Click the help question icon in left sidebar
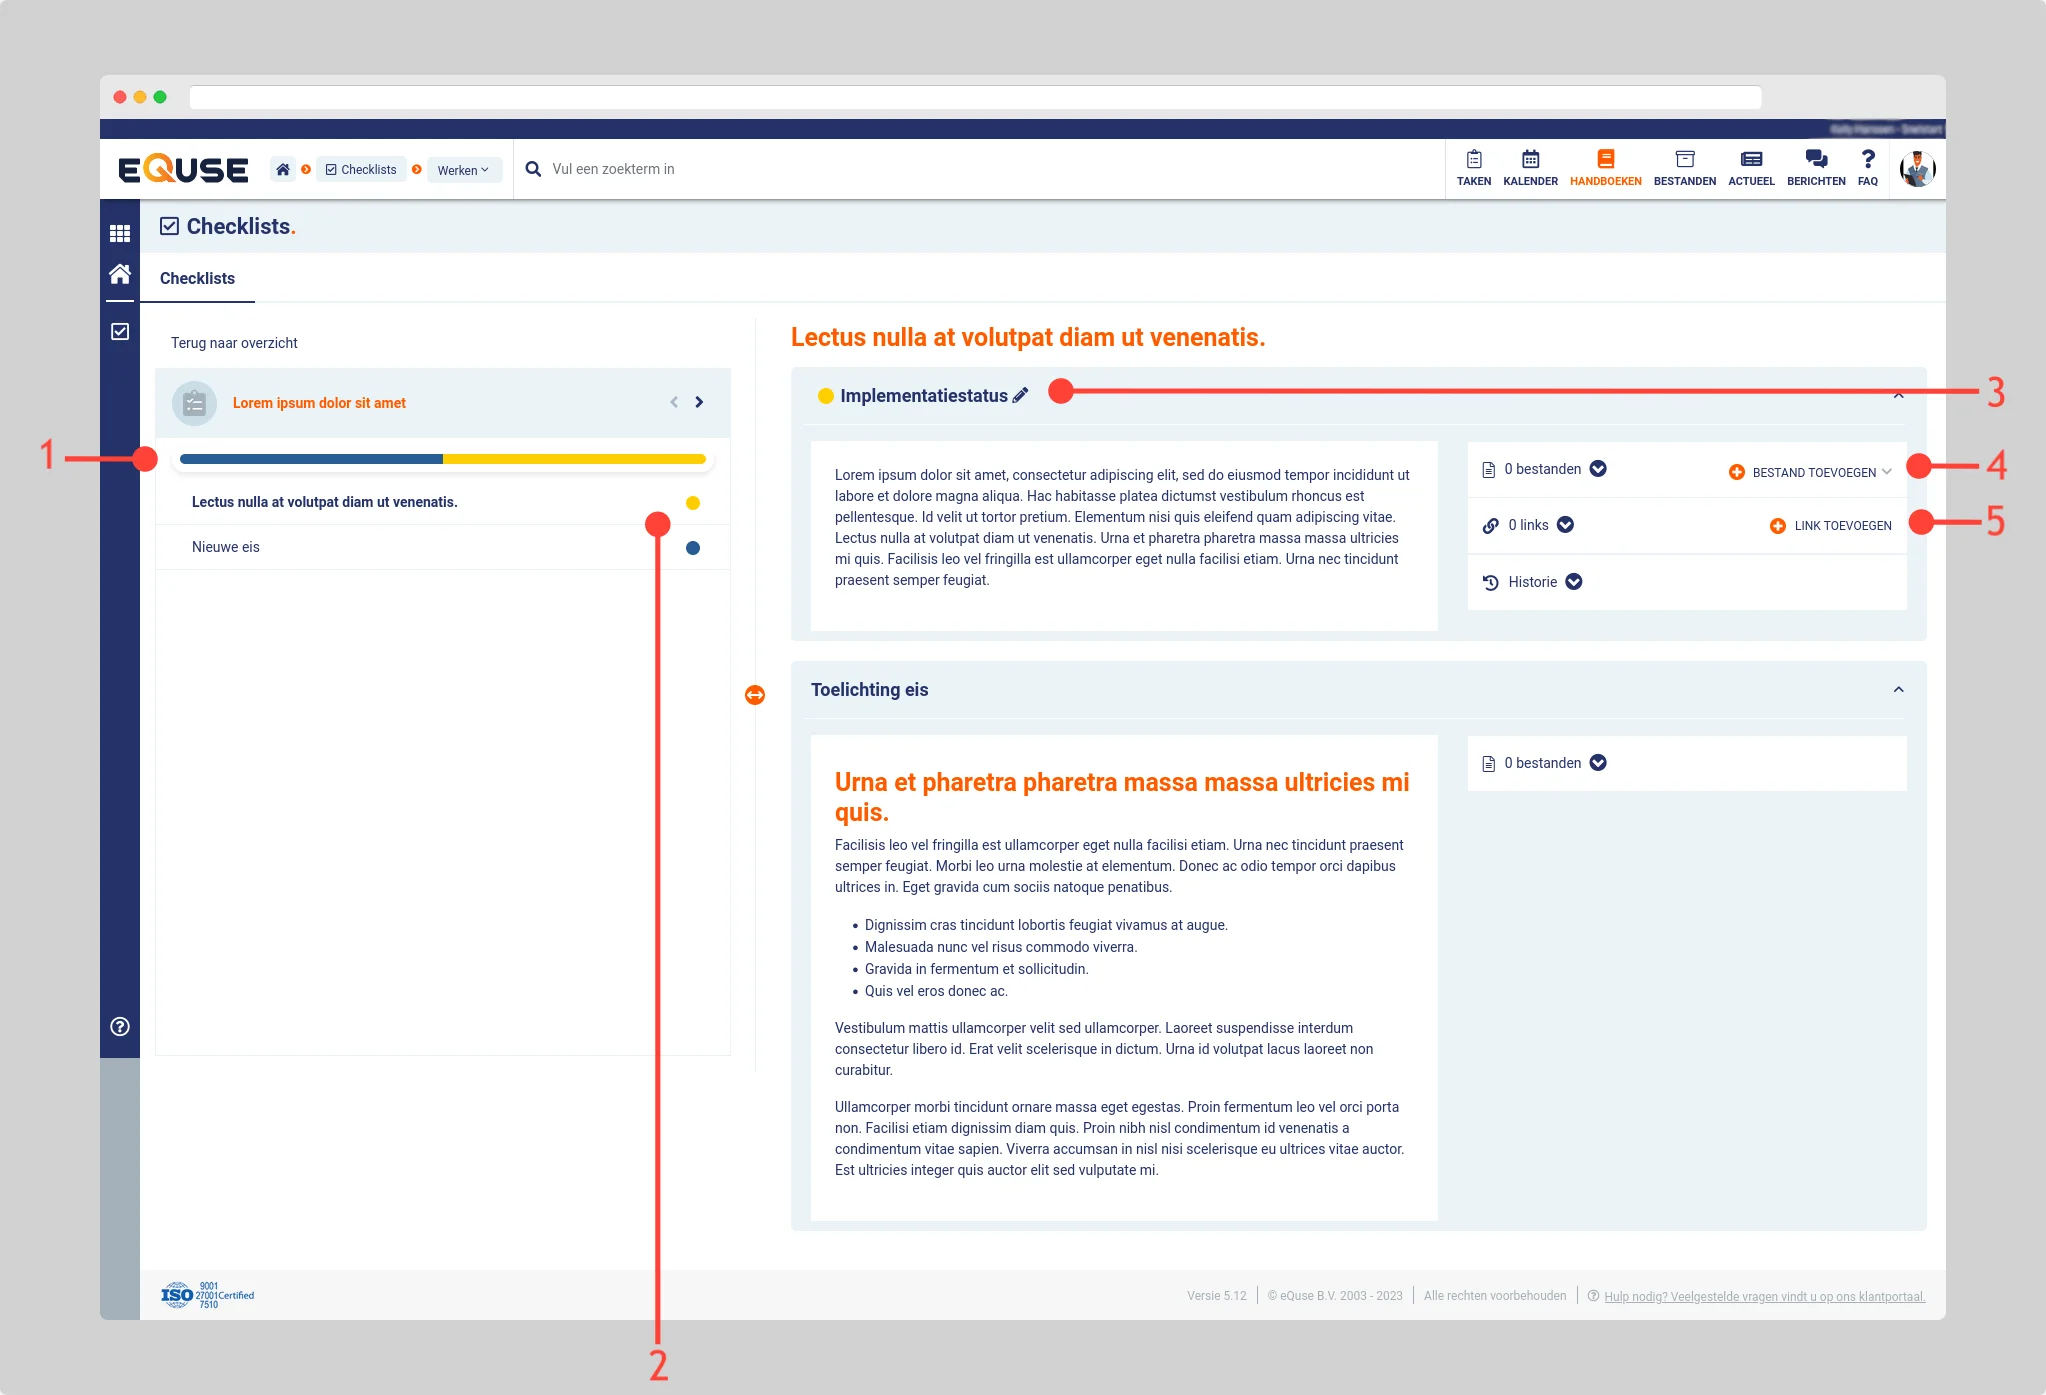This screenshot has height=1395, width=2046. point(120,1026)
